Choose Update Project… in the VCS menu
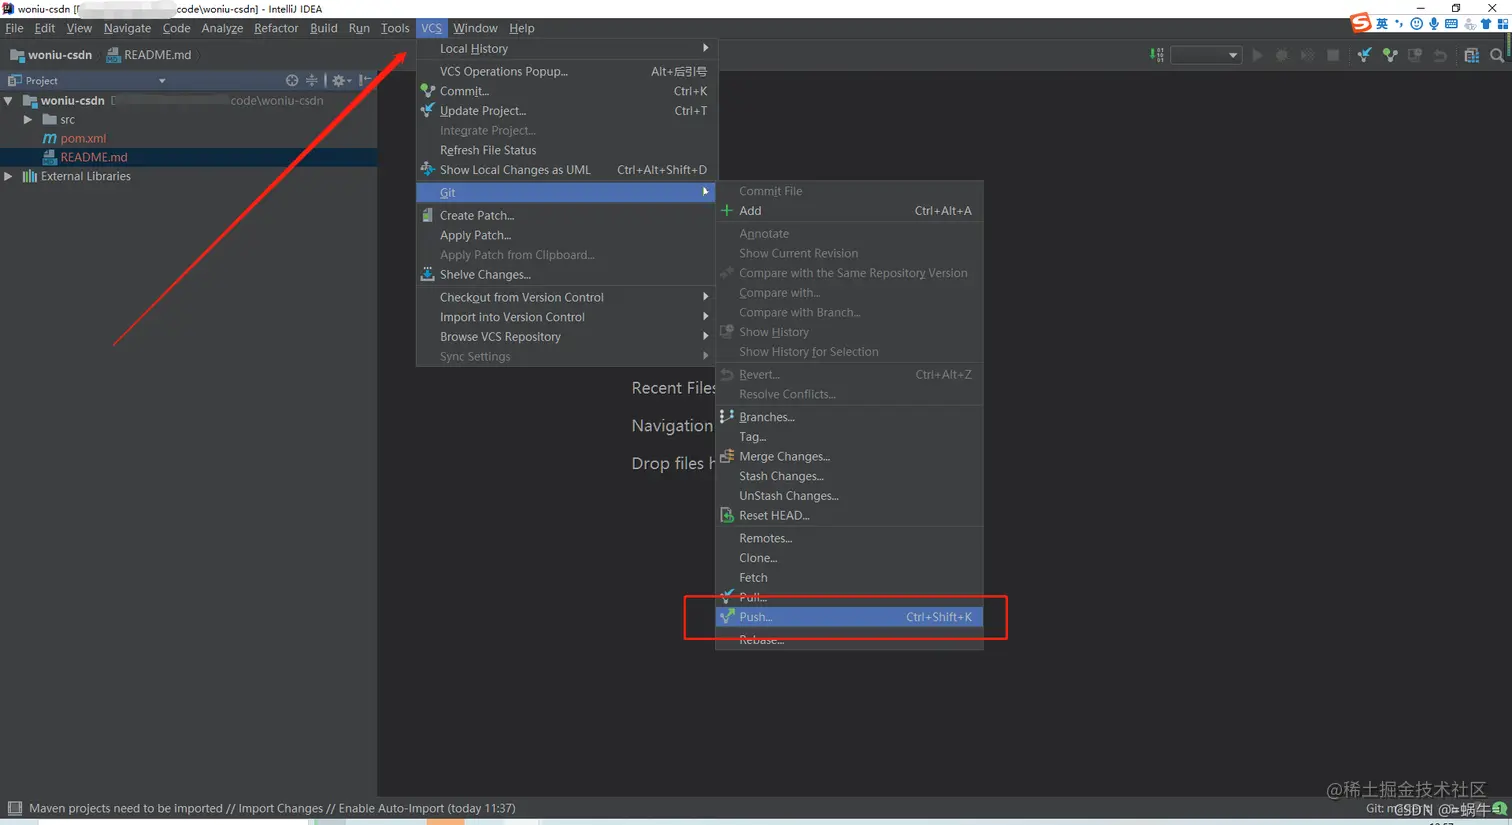Viewport: 1512px width, 825px height. [x=565, y=111]
